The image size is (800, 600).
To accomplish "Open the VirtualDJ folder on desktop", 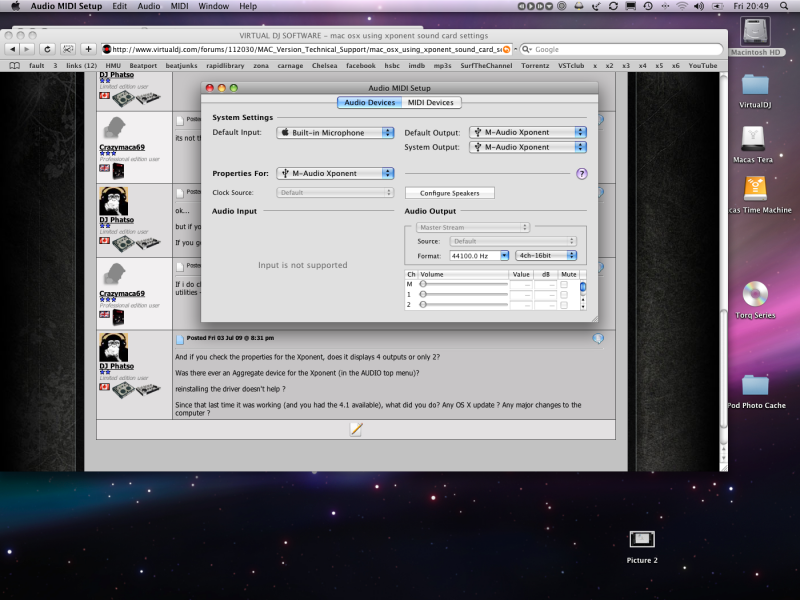I will [x=755, y=85].
